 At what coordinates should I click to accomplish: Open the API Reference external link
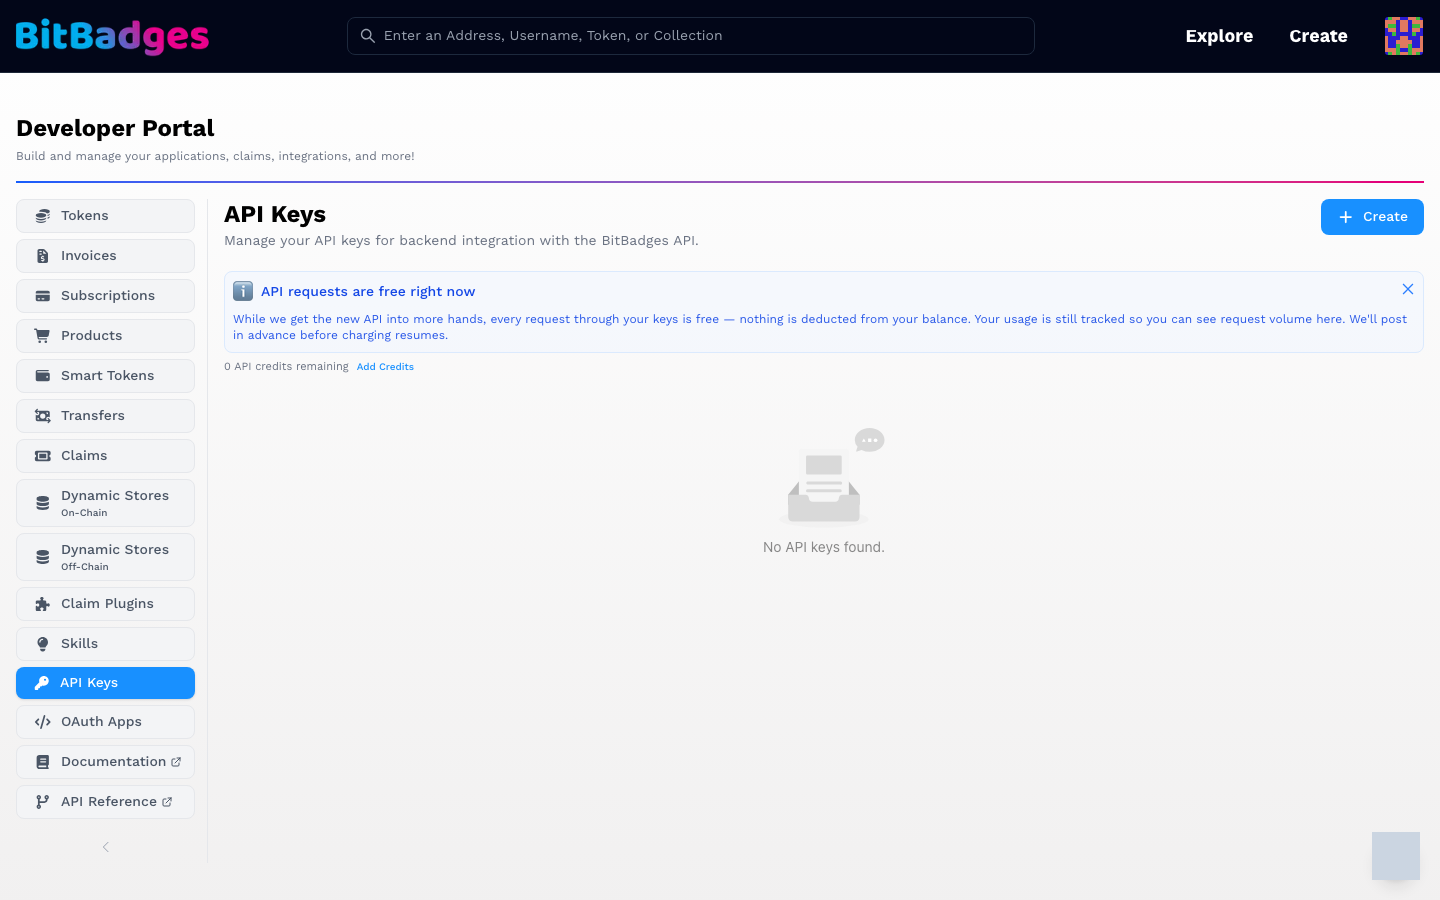(x=105, y=802)
